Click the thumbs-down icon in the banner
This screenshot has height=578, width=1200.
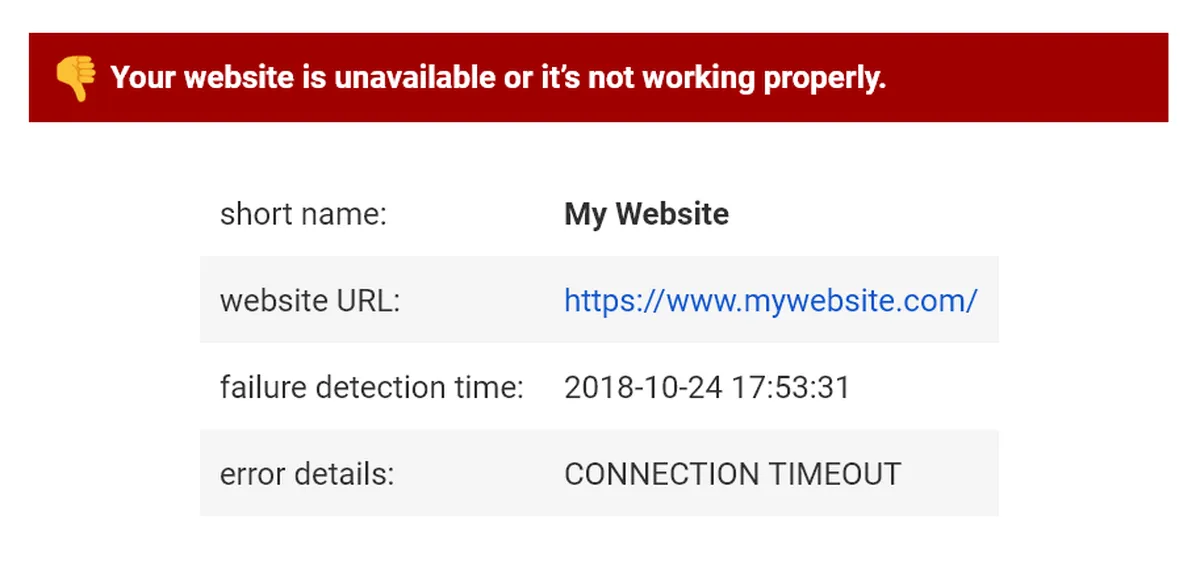coord(76,78)
